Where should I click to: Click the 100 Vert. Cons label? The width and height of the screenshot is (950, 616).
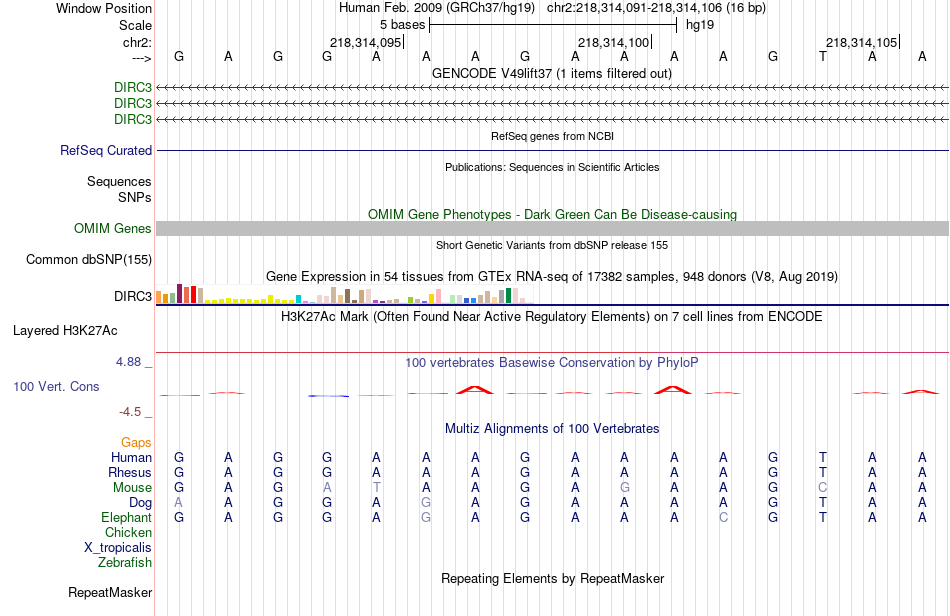pyautogui.click(x=56, y=386)
